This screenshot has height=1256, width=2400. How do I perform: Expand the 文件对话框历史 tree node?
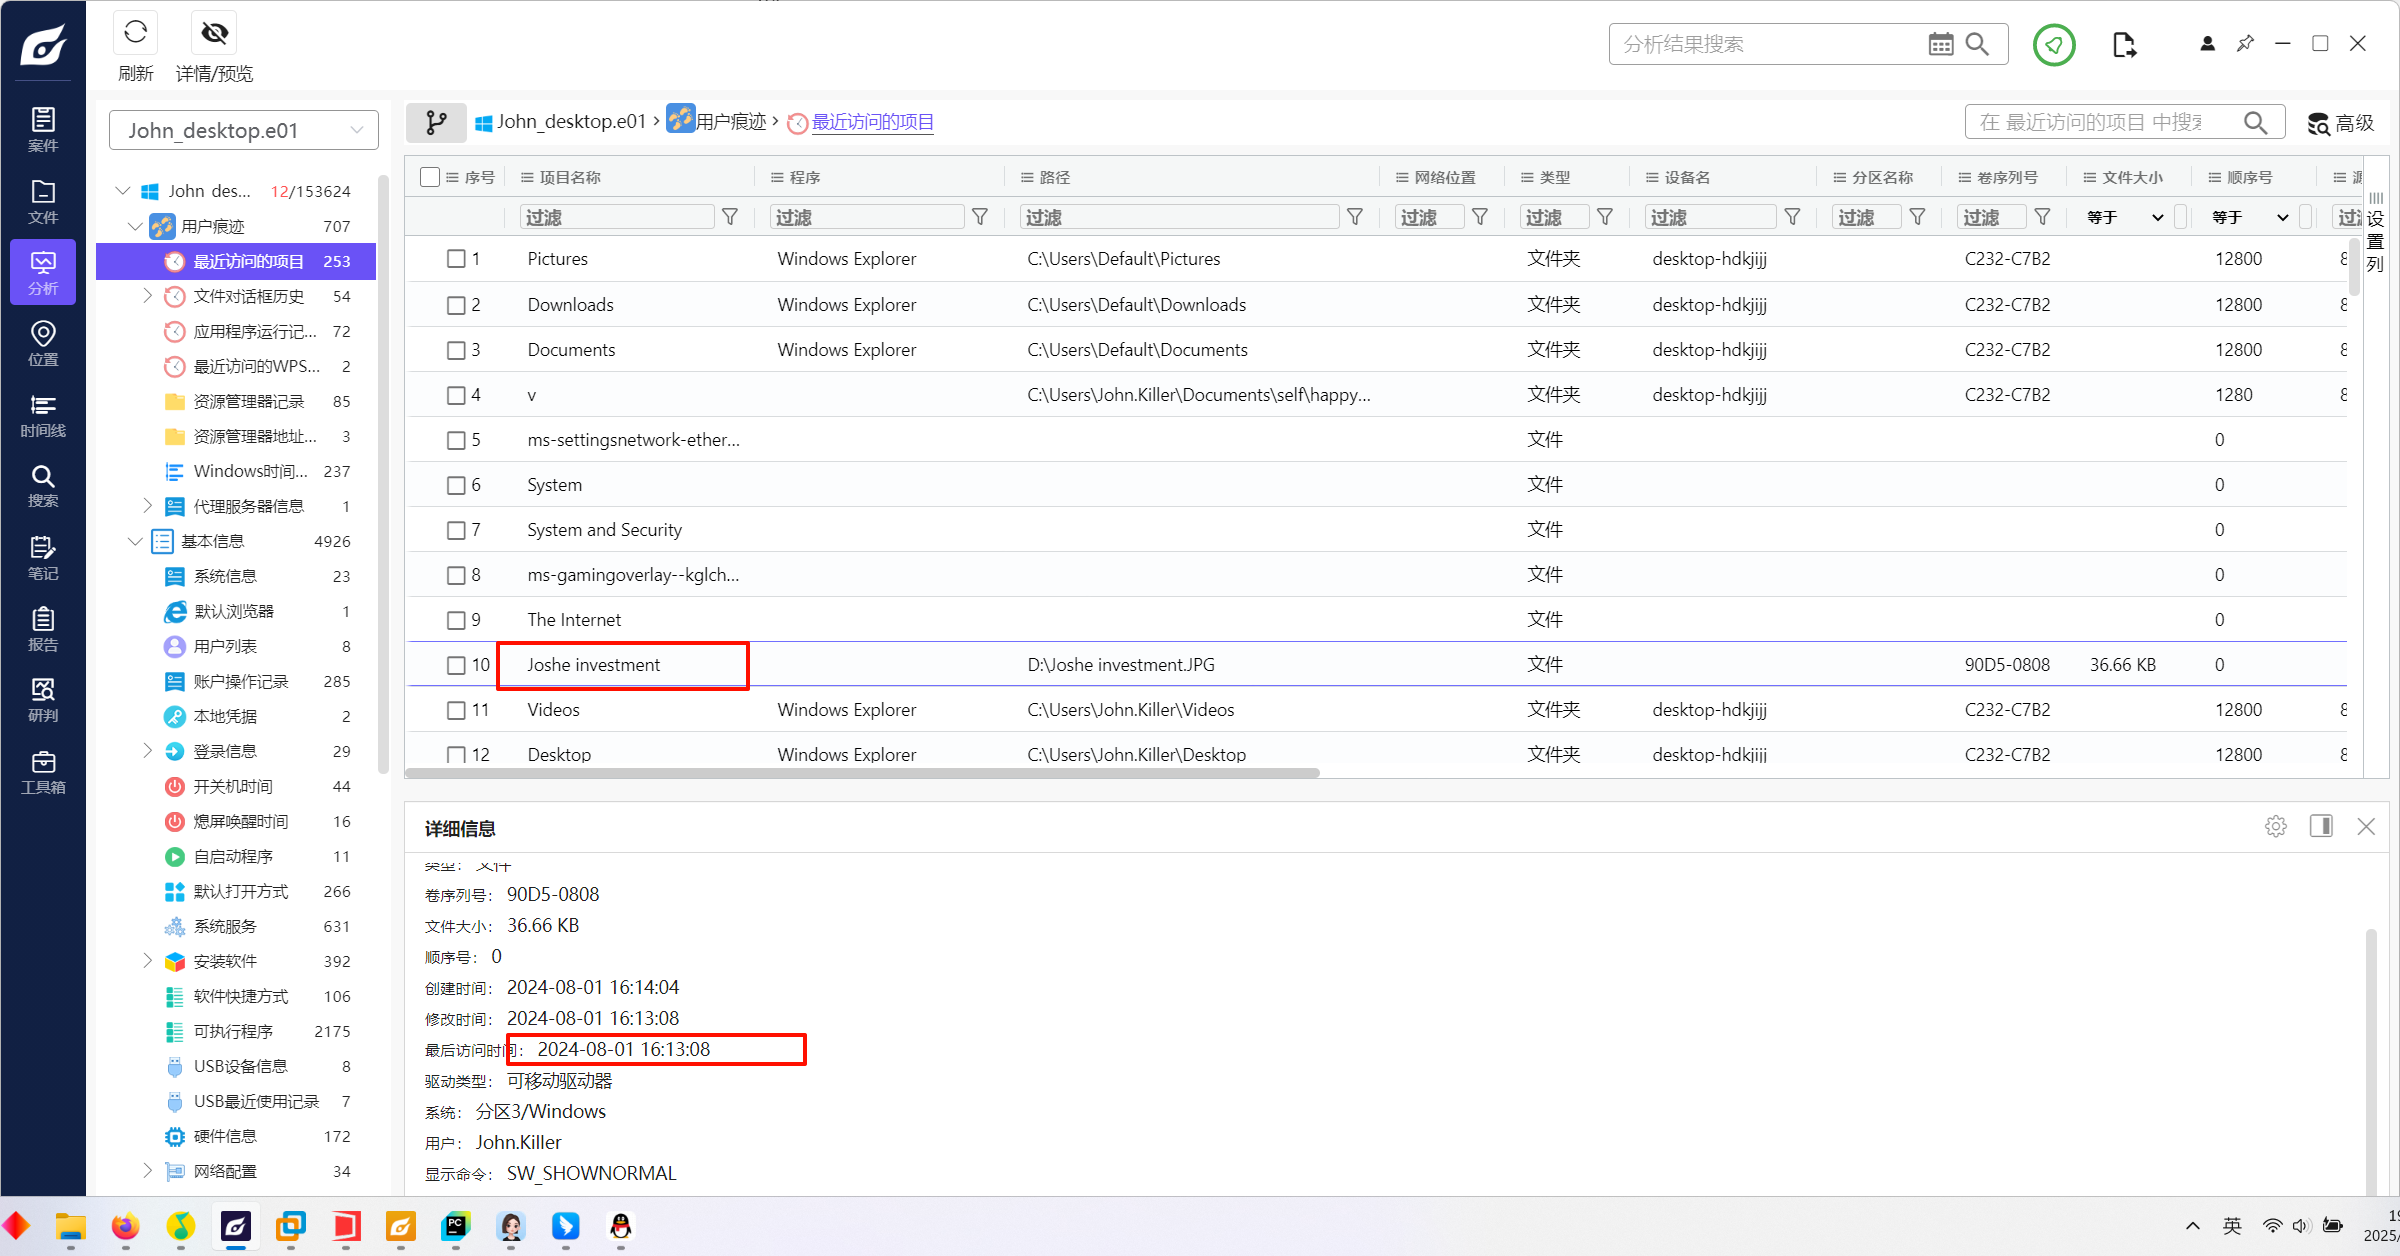pos(148,296)
